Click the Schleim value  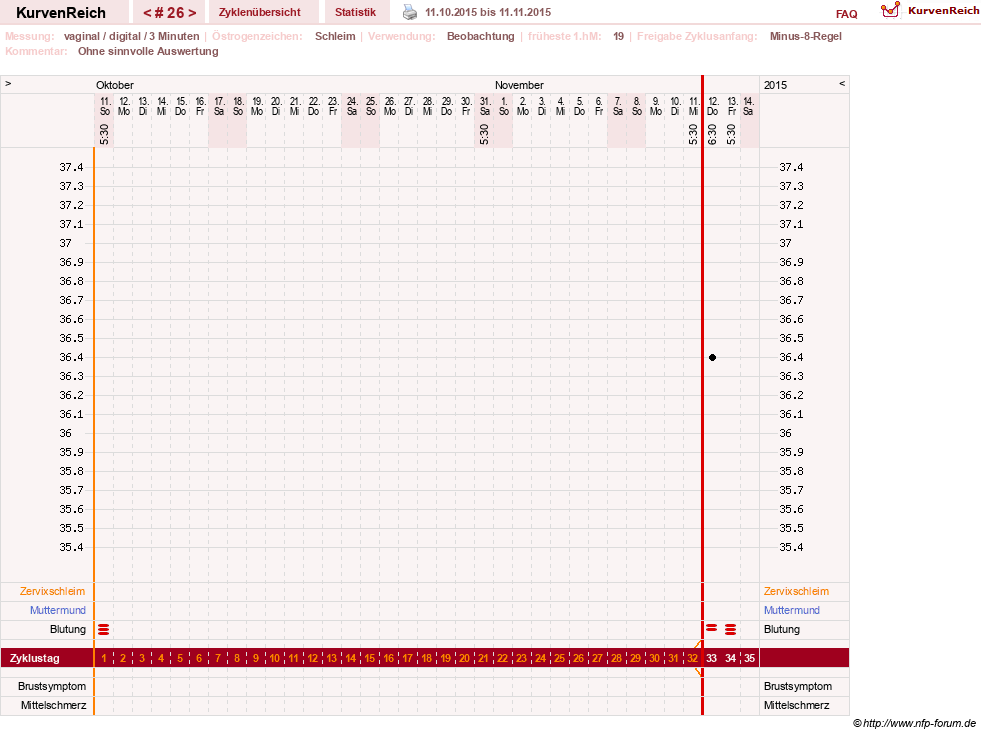point(335,36)
